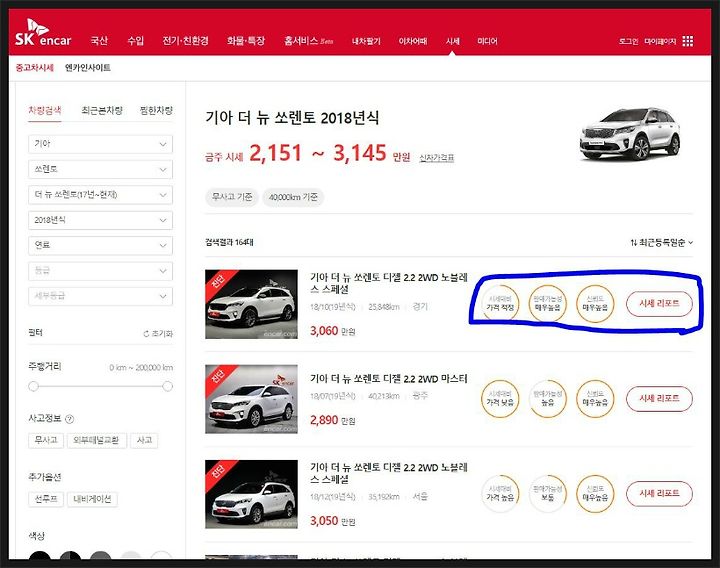
Task: Click 신뢰도 badge of 2,890 listing
Action: [595, 399]
